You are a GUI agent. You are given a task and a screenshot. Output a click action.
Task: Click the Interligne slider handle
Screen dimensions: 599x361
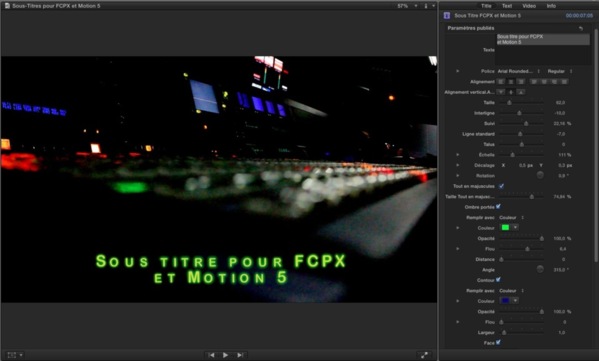click(x=519, y=113)
